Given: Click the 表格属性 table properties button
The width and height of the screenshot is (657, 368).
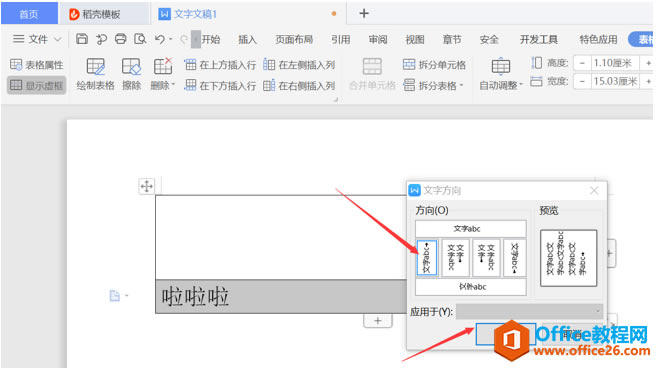Looking at the screenshot, I should point(36,65).
